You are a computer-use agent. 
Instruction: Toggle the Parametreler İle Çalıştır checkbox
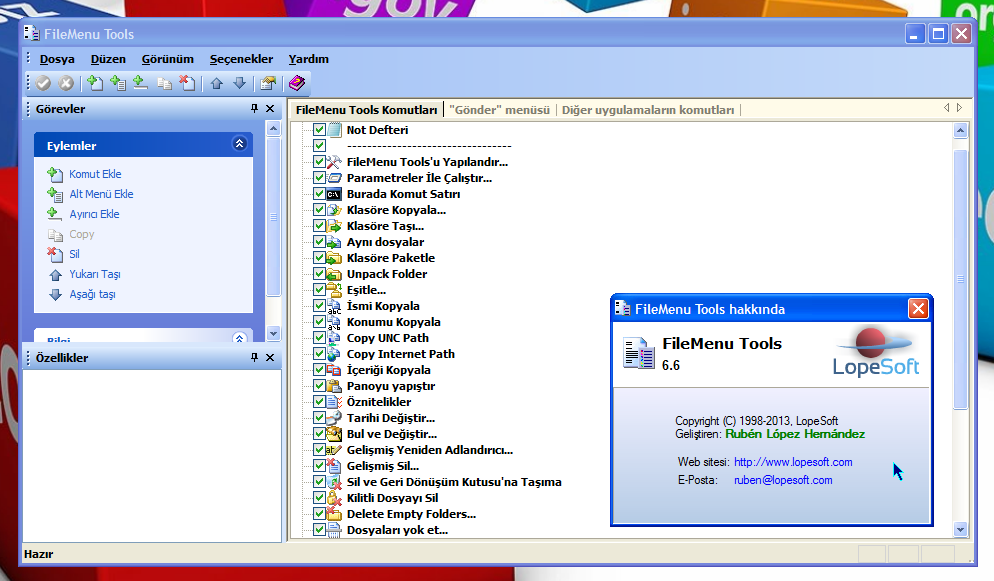tap(320, 178)
